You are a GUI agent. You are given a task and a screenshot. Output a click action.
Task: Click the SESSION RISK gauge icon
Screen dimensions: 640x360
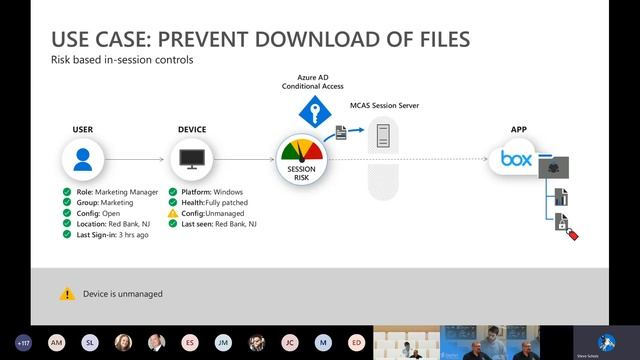point(302,160)
